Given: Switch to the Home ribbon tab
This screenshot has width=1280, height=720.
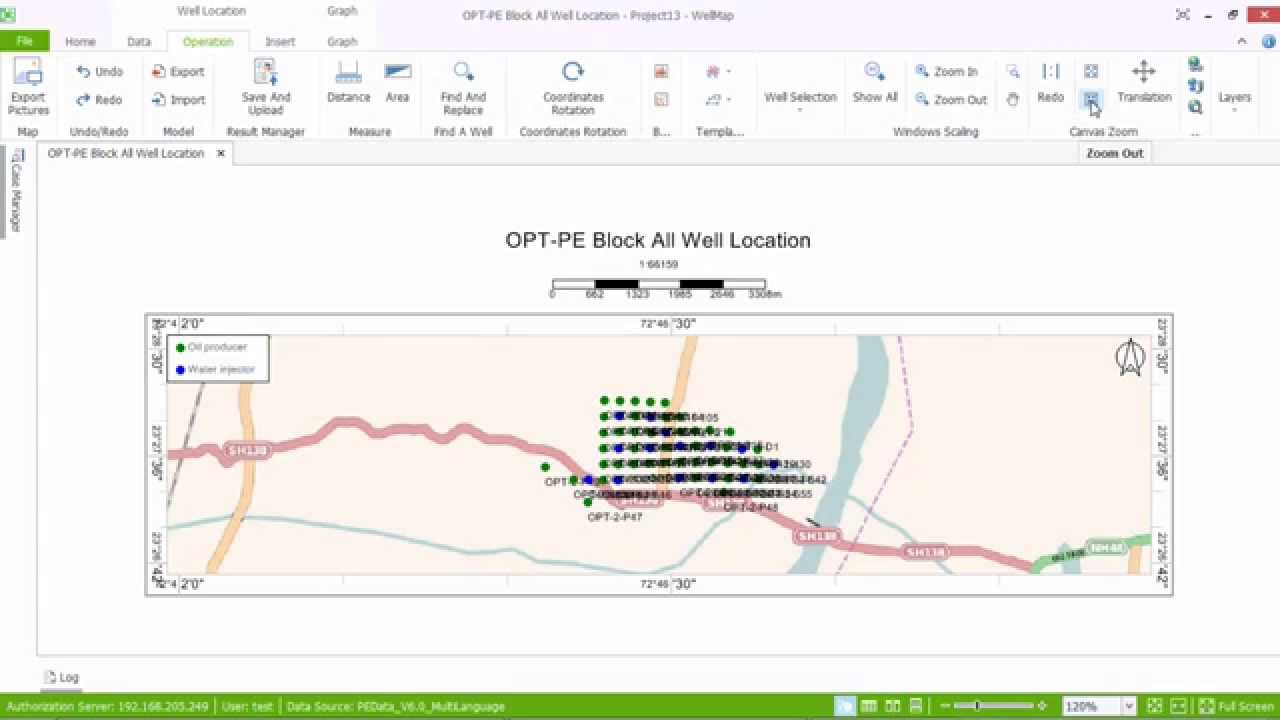Looking at the screenshot, I should point(80,42).
